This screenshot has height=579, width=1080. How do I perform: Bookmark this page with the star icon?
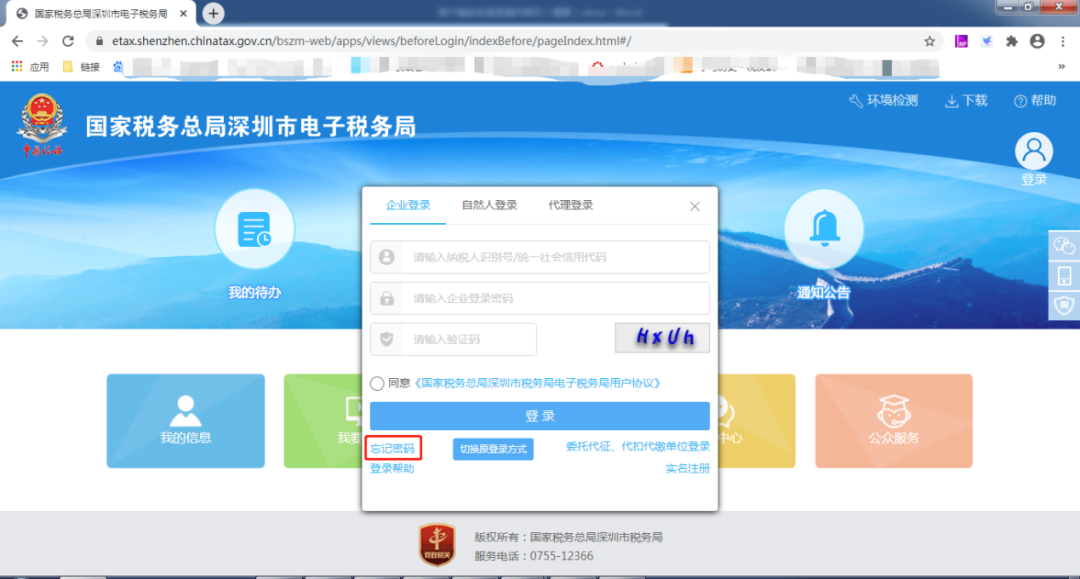click(929, 41)
